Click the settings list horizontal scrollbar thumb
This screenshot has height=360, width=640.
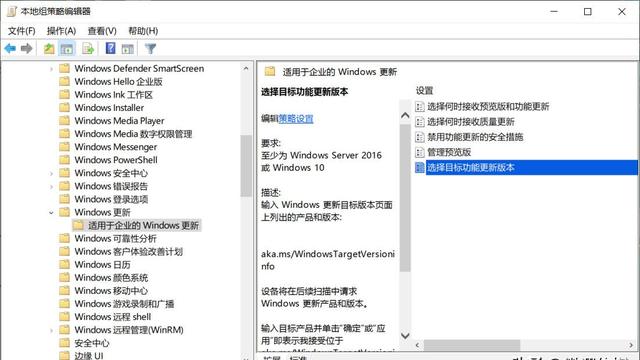(x=472, y=345)
